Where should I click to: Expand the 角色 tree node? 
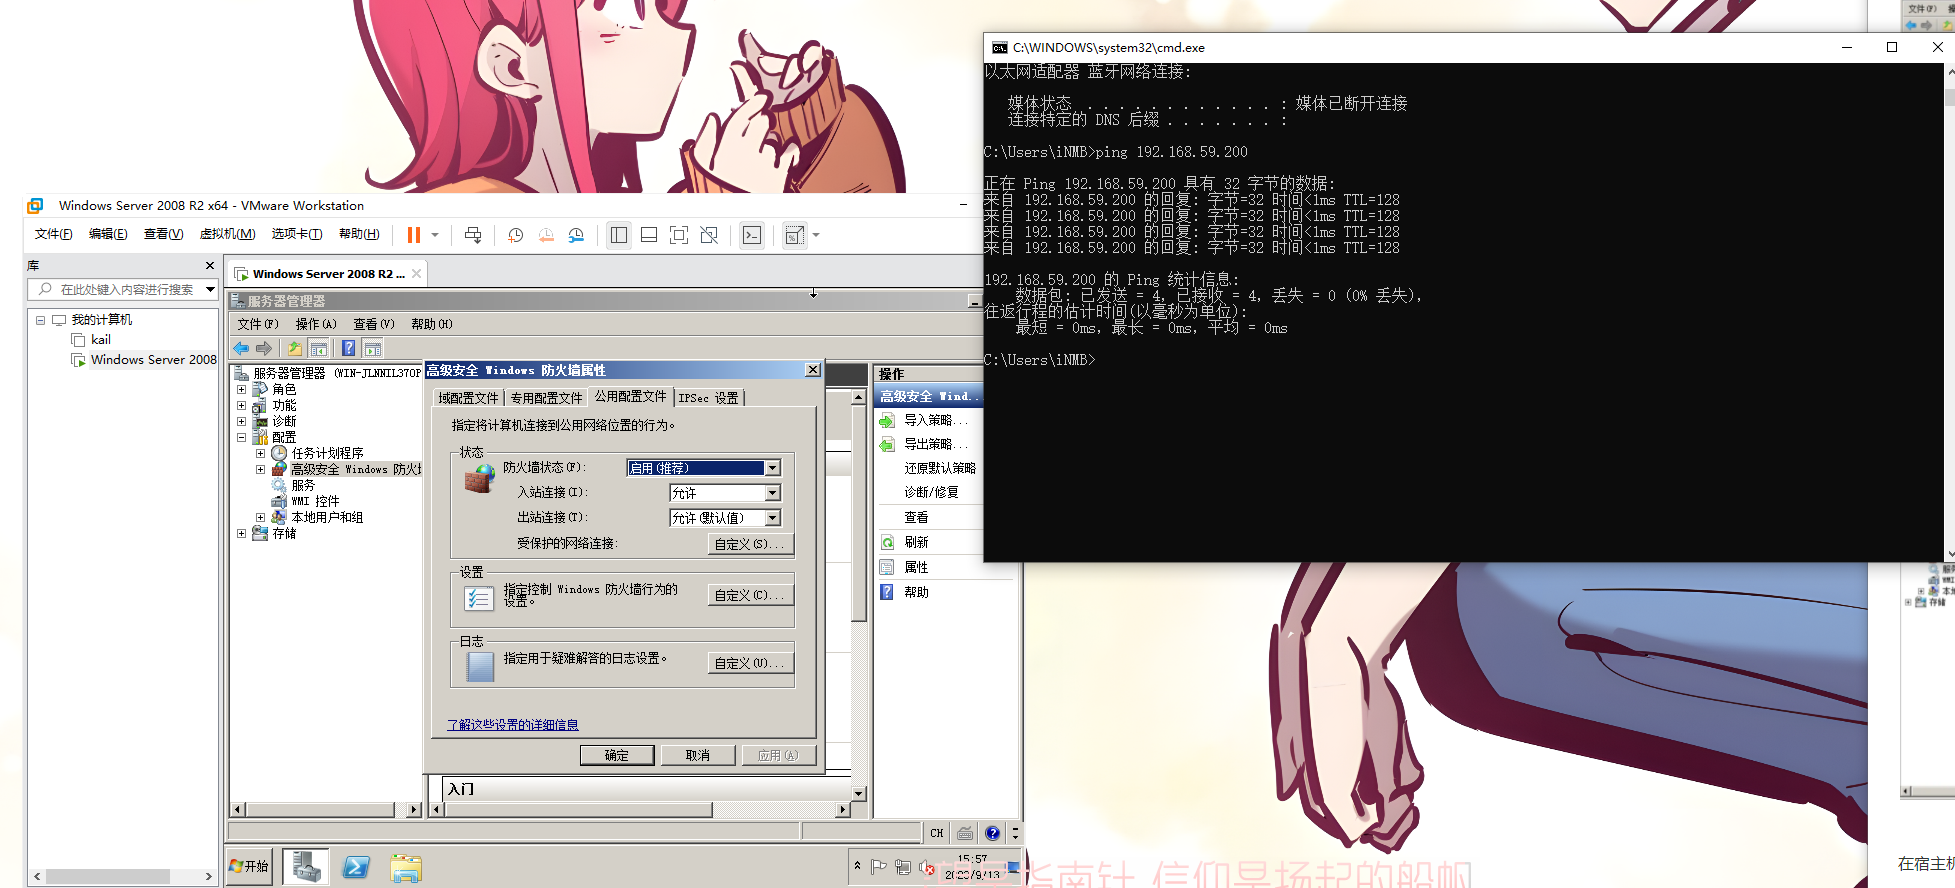241,389
